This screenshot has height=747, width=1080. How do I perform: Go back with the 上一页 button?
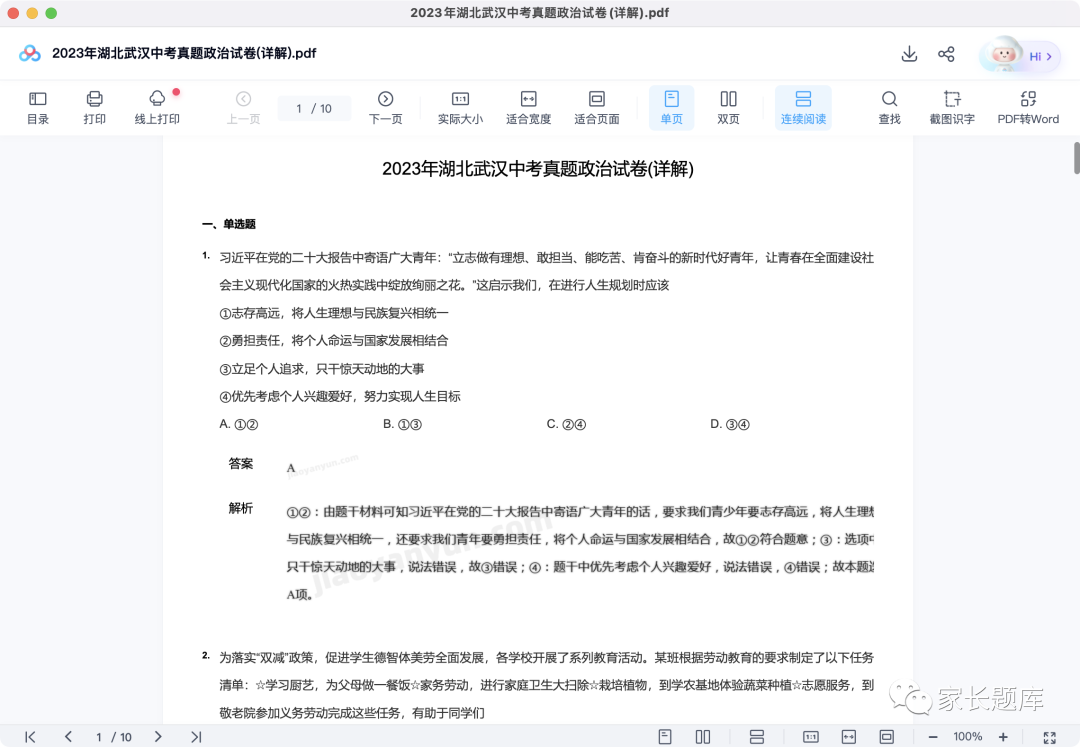pyautogui.click(x=243, y=108)
